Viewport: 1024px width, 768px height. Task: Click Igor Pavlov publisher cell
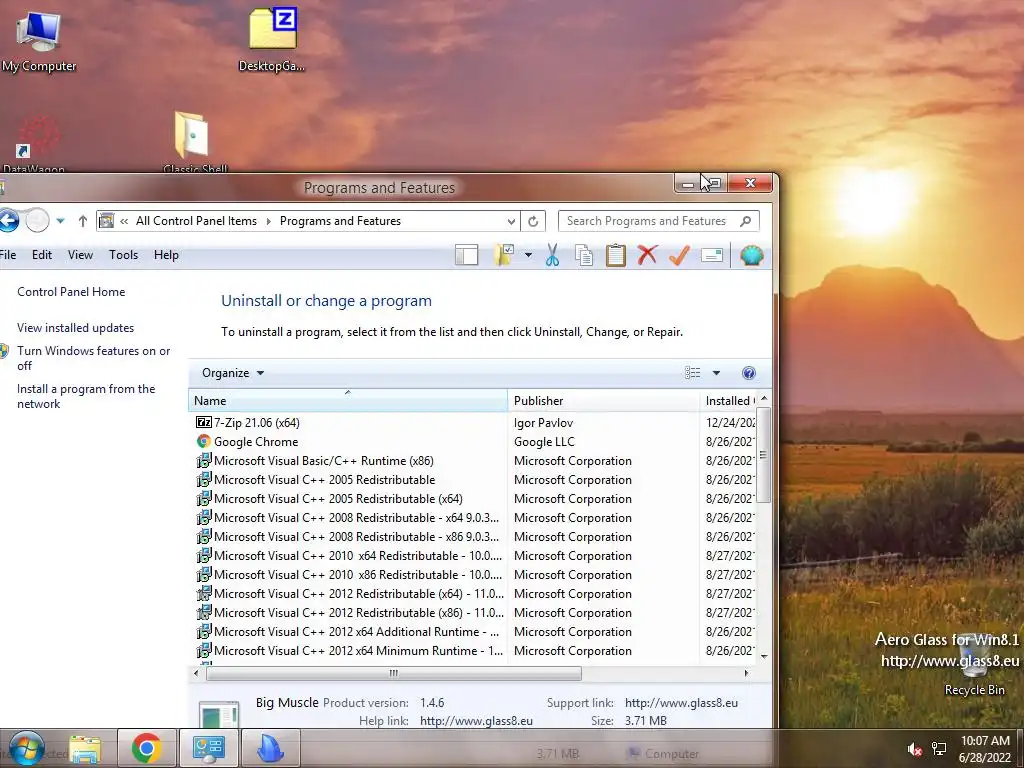543,423
